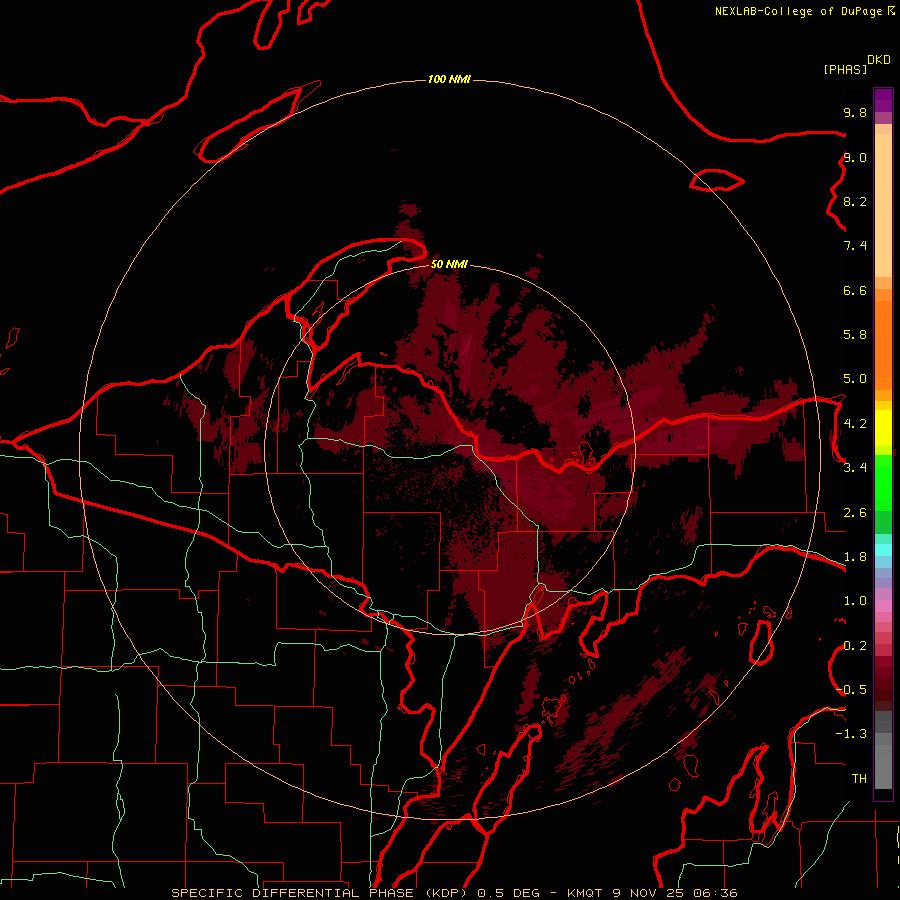900x900 pixels.
Task: Click the 3.4 scale value
Action: 855,468
